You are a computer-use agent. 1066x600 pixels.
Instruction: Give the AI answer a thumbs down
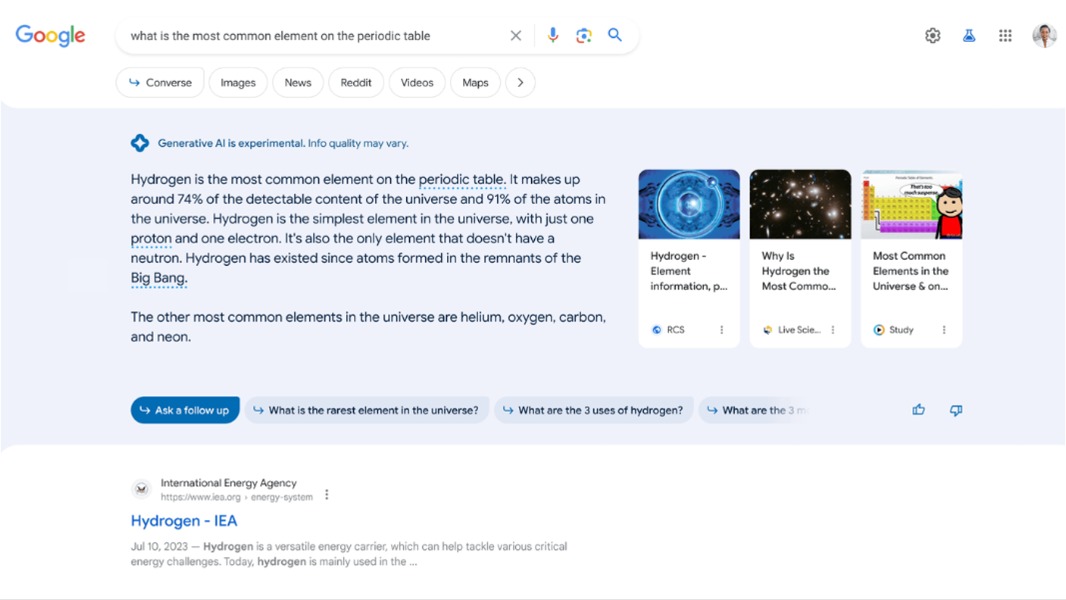point(955,410)
